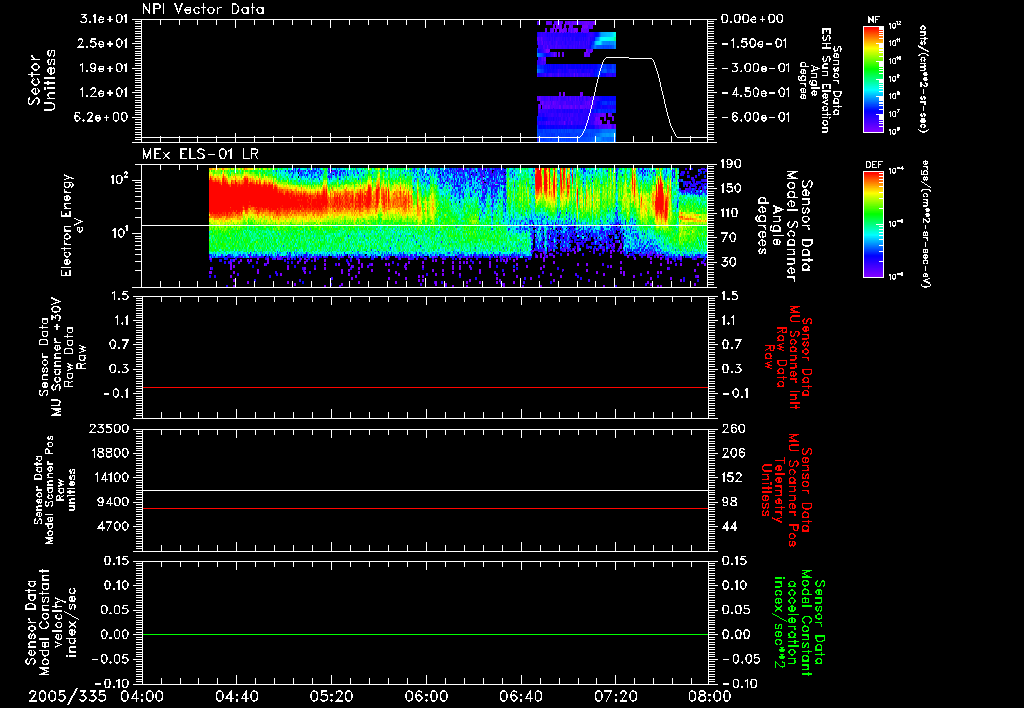Click the white sun elevation curve plateau
This screenshot has width=1024, height=708.
629,58
